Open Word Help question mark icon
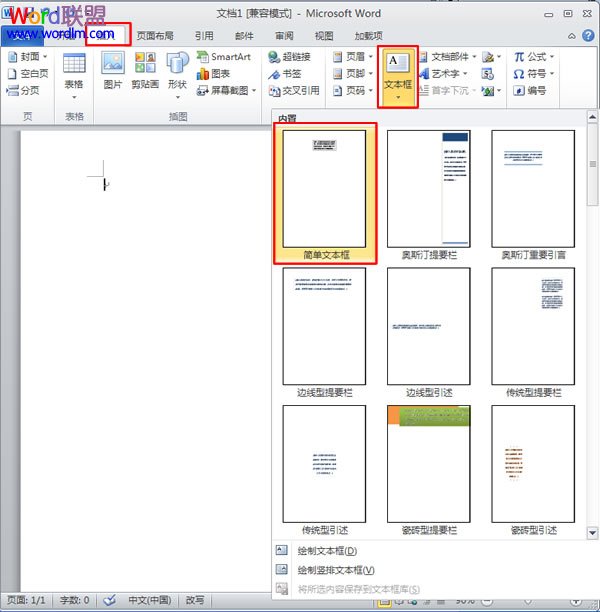 point(588,36)
